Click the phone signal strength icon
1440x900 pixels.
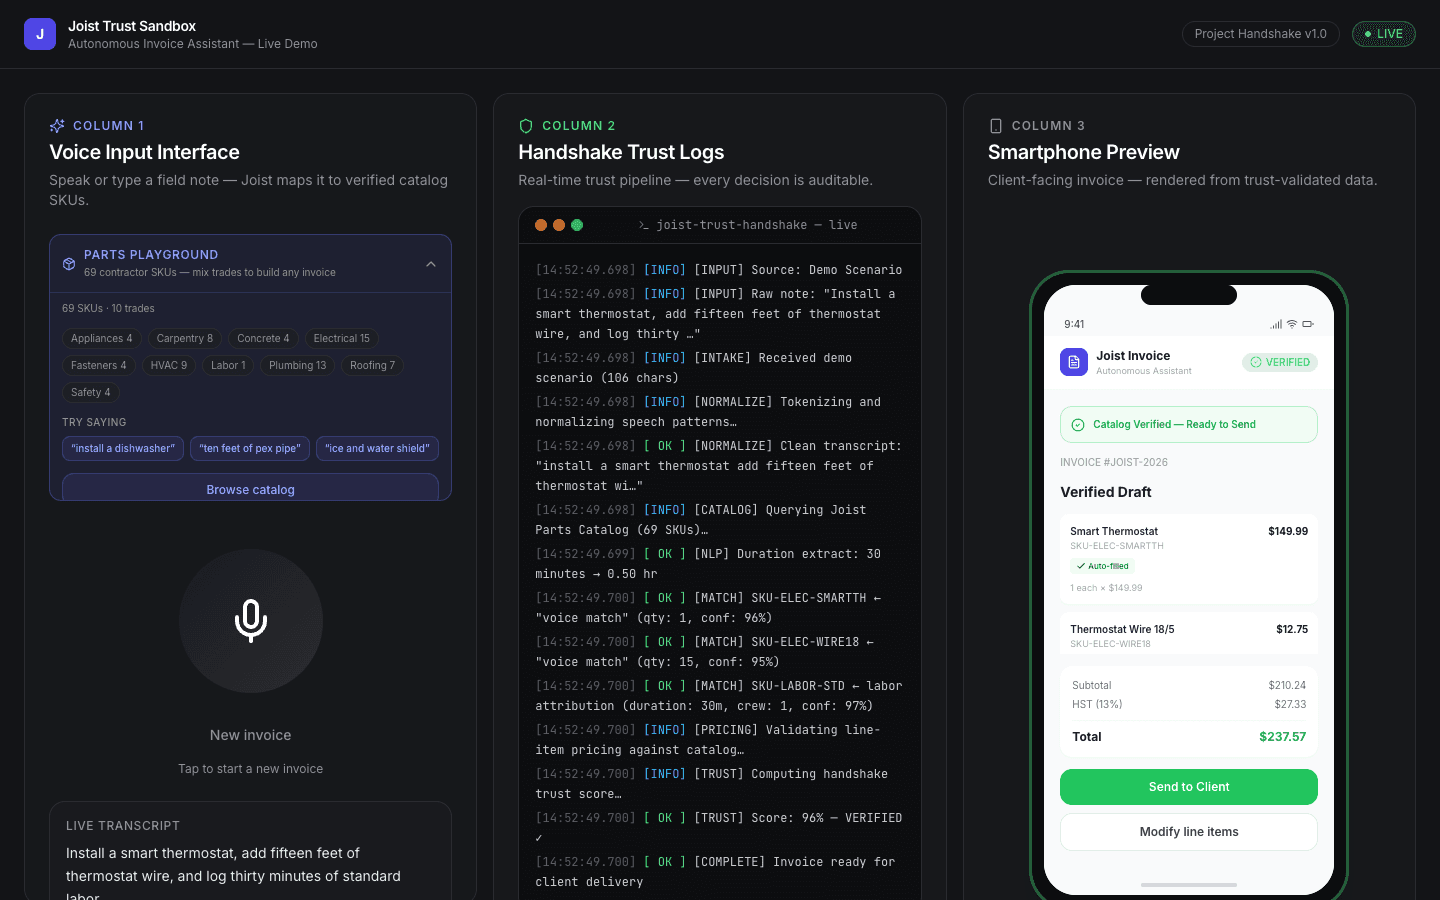1276,324
